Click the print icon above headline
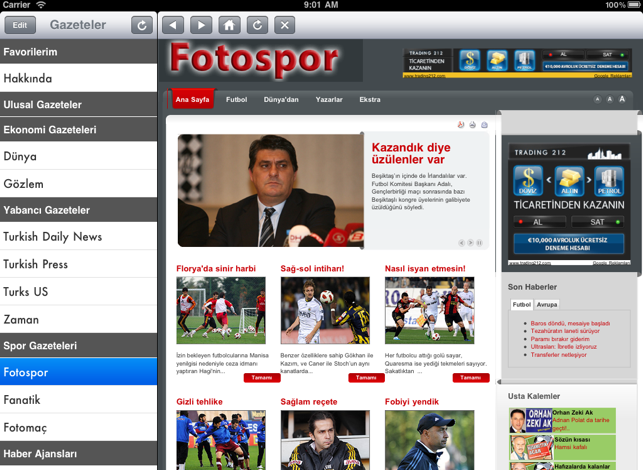The height and width of the screenshot is (470, 643). 472,125
